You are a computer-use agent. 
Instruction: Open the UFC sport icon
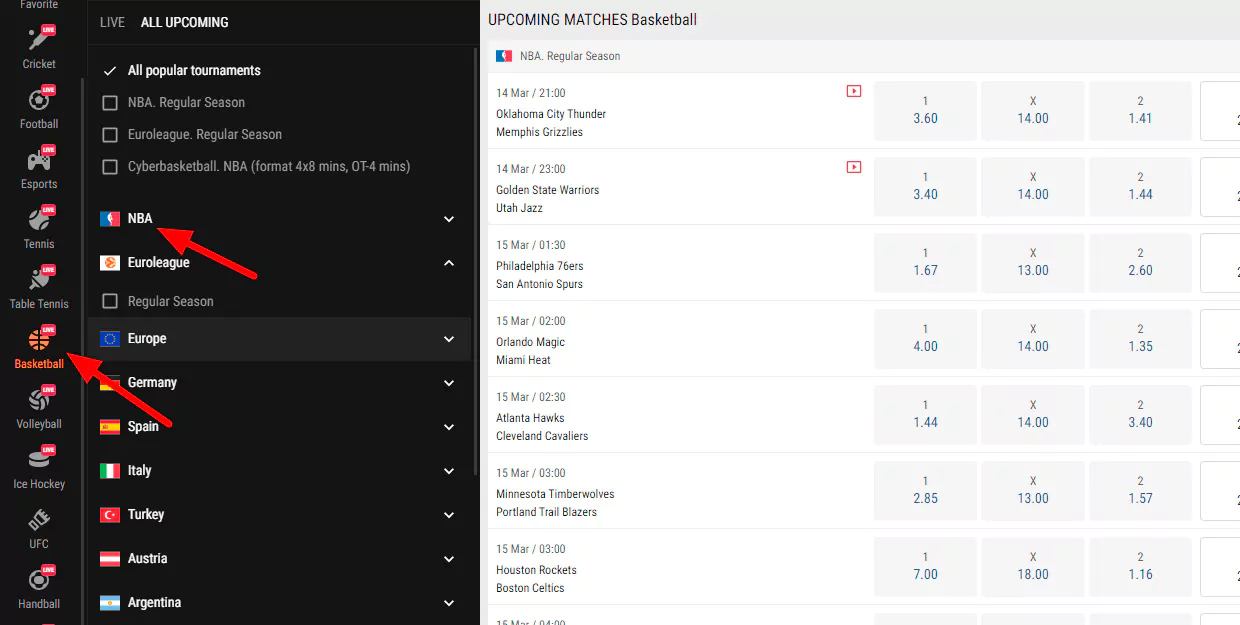point(39,523)
